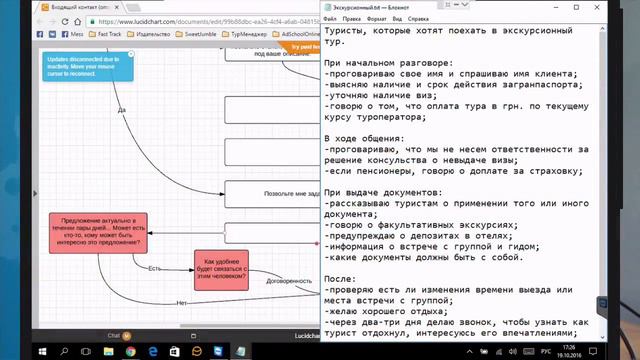Expand the Lucidchart left side panel arrow
The image size is (640, 360).
click(35, 193)
